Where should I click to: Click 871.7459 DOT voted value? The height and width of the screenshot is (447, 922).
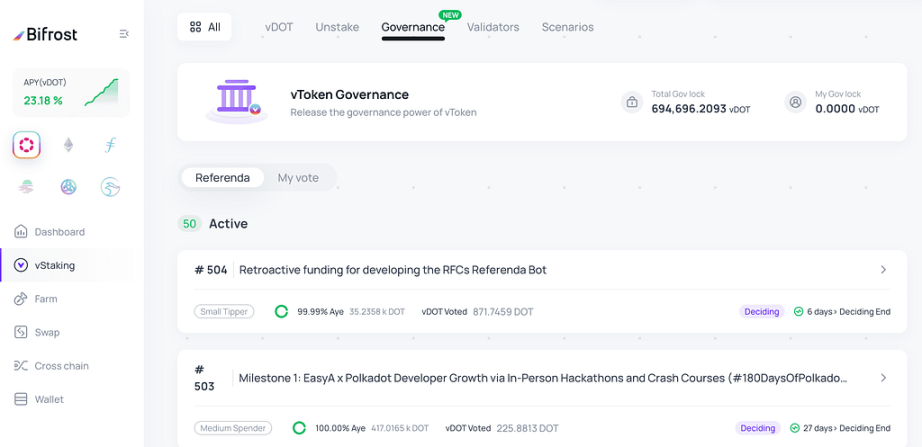click(503, 312)
